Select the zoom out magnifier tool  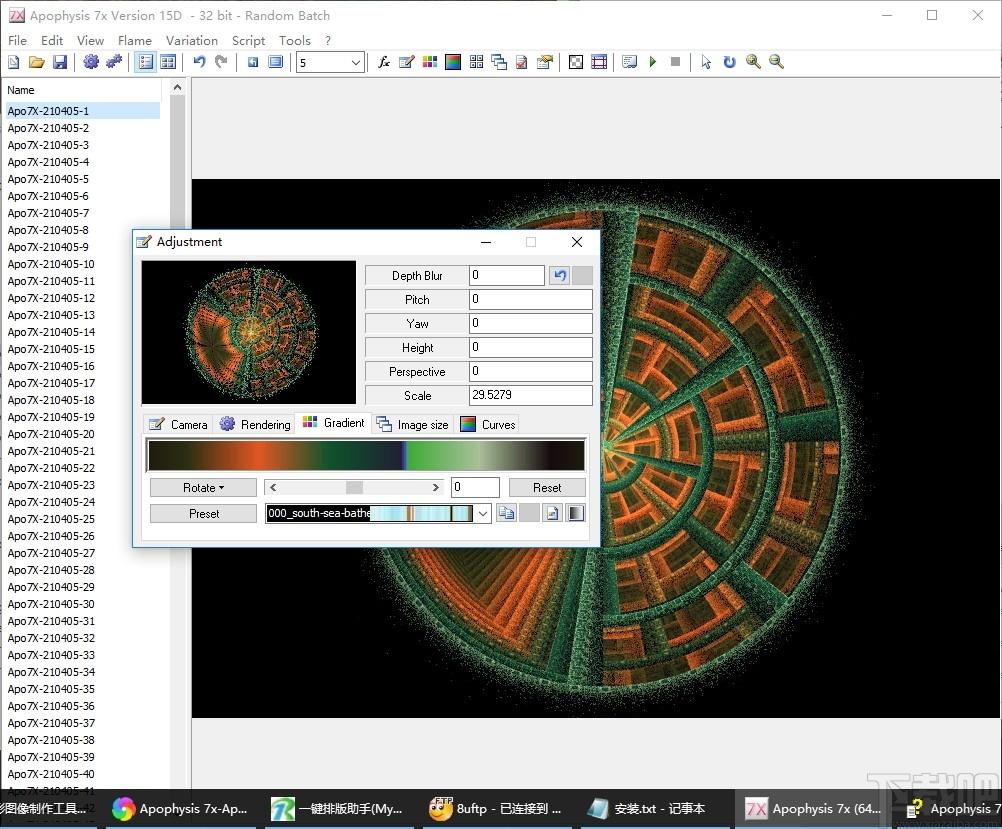coord(776,62)
